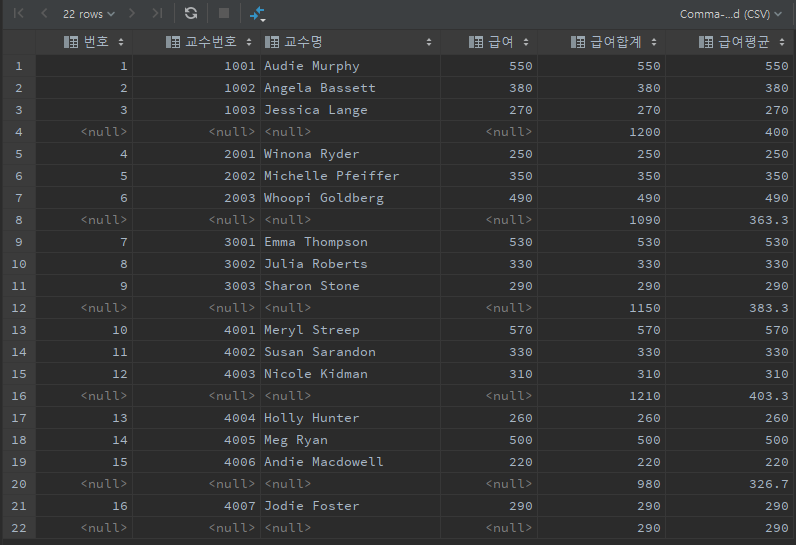Screen dimensions: 796x545
Task: Select the 교수번호 cell with value 4007
Action: tap(196, 506)
